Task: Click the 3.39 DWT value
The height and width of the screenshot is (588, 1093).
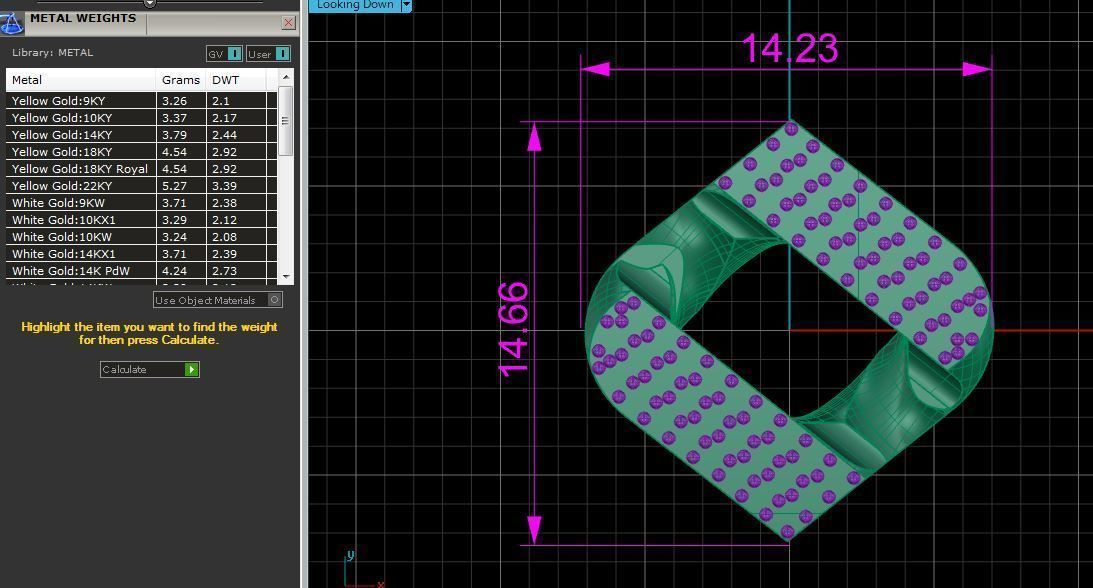Action: (x=224, y=186)
